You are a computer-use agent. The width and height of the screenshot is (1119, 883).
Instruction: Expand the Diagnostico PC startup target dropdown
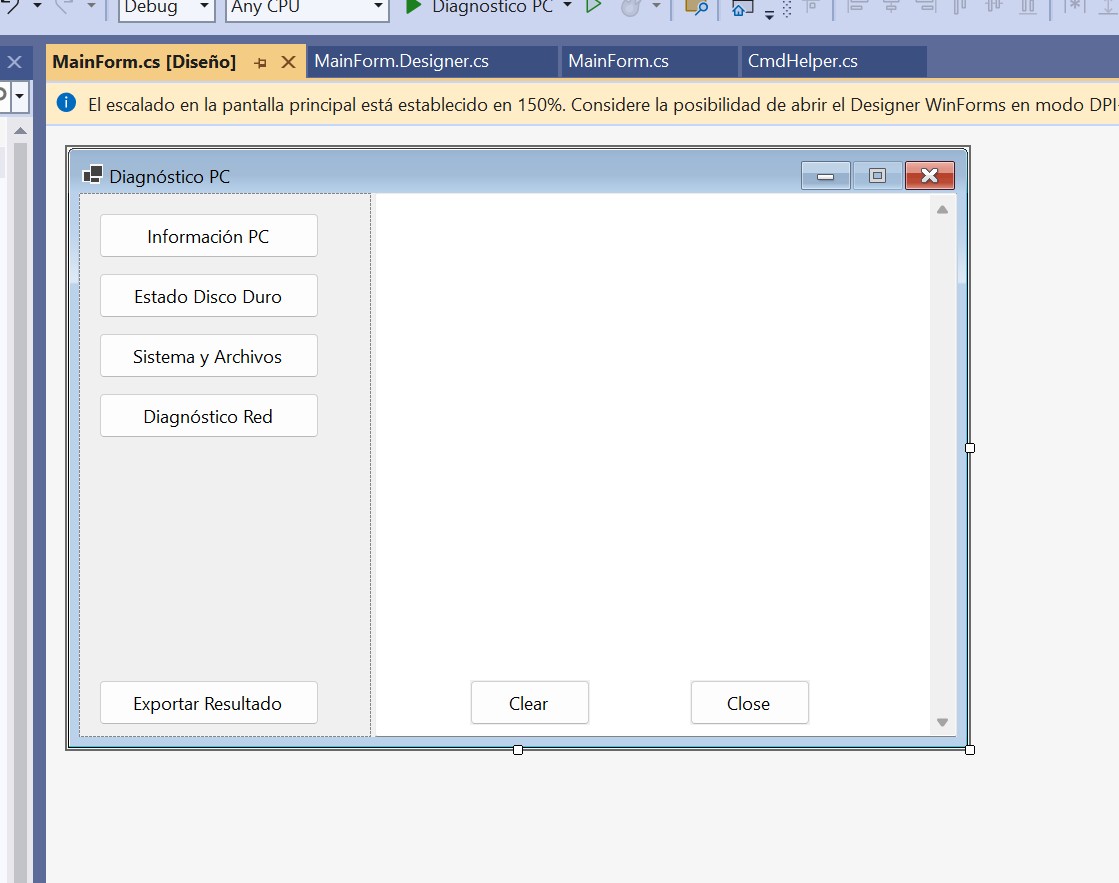coord(568,7)
